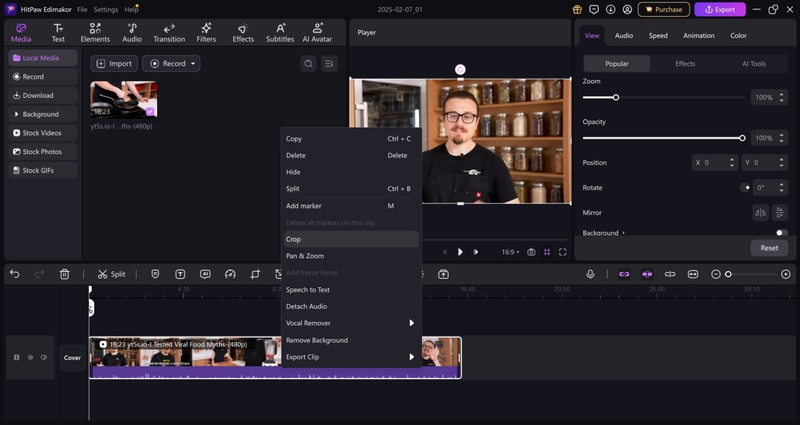Click the sort media list icon

click(329, 64)
